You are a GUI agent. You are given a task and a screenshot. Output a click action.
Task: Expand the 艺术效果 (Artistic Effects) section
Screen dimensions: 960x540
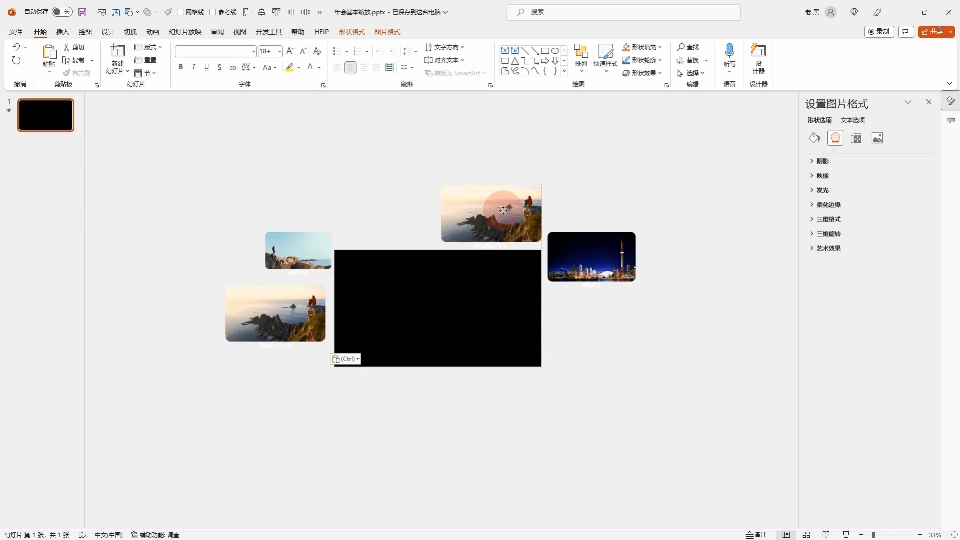(825, 248)
